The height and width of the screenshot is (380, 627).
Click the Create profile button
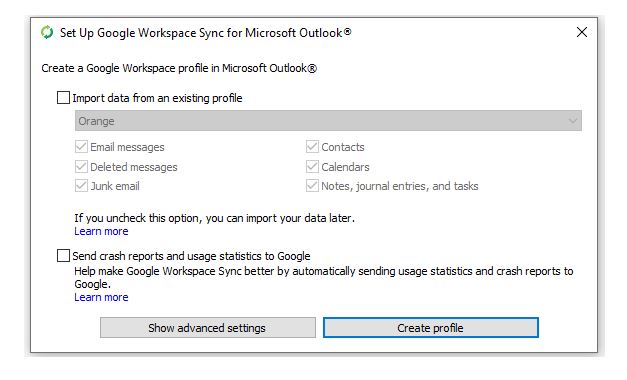tap(431, 328)
